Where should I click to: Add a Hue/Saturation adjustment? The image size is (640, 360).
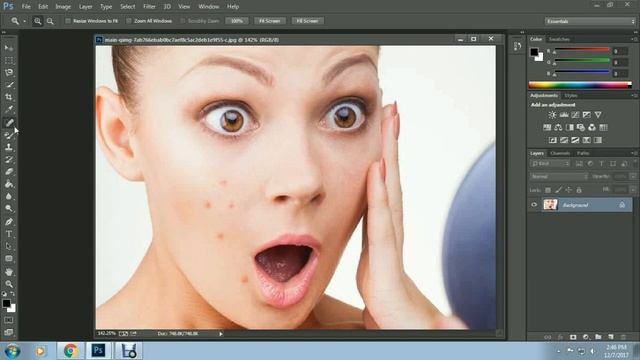point(547,128)
